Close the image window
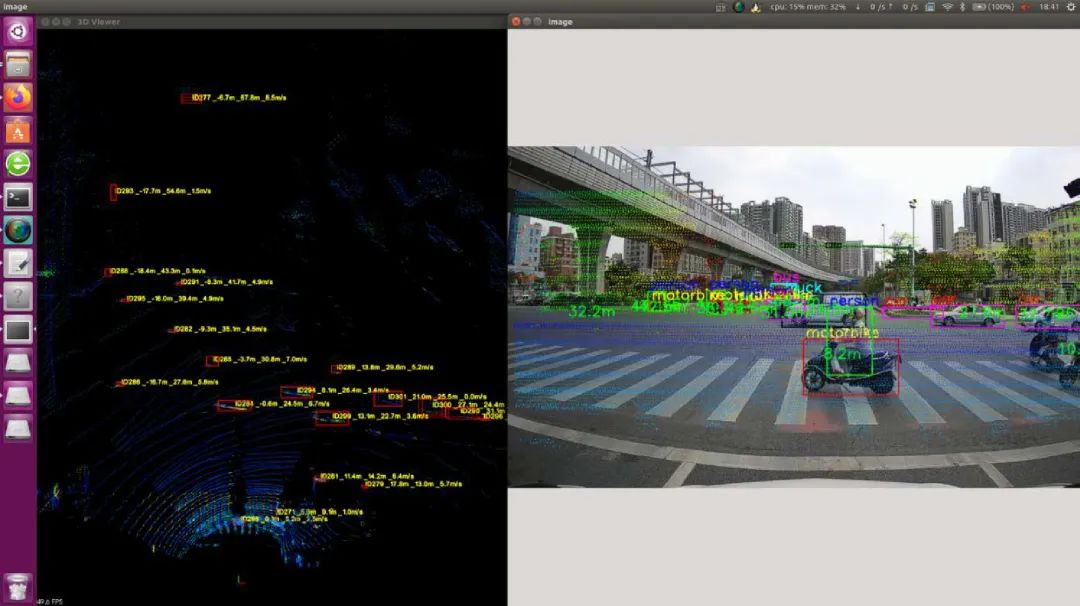Screen dimensions: 1080x606 tap(515, 21)
